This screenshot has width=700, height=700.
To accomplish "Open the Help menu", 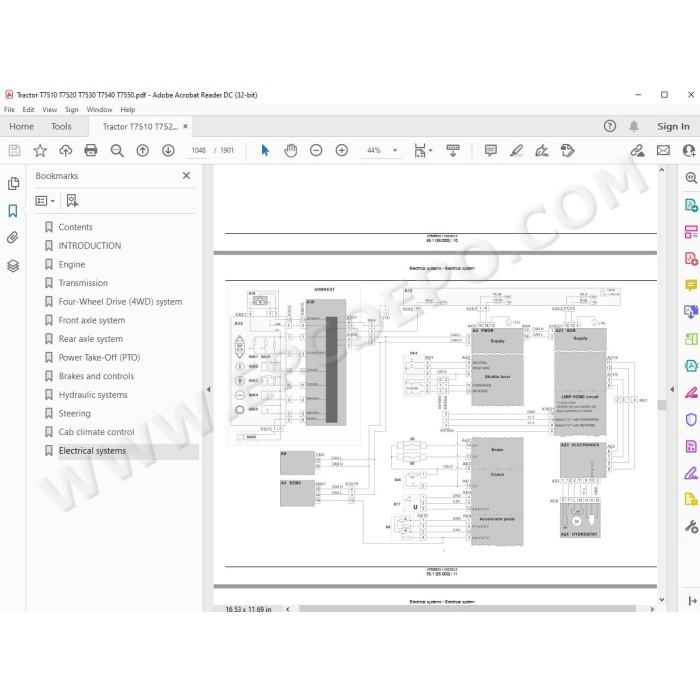I will coord(128,109).
